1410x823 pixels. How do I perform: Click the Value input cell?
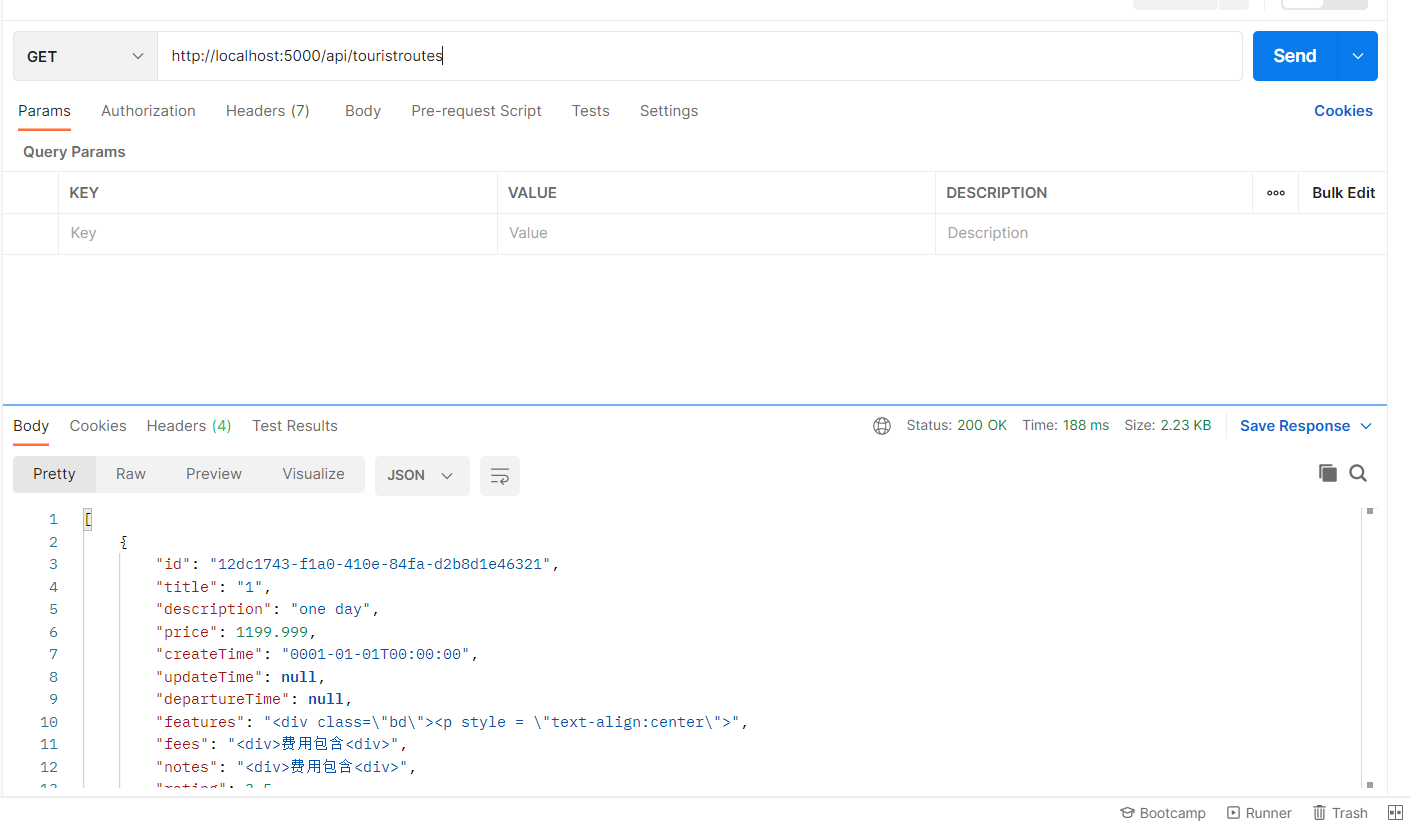[x=716, y=233]
